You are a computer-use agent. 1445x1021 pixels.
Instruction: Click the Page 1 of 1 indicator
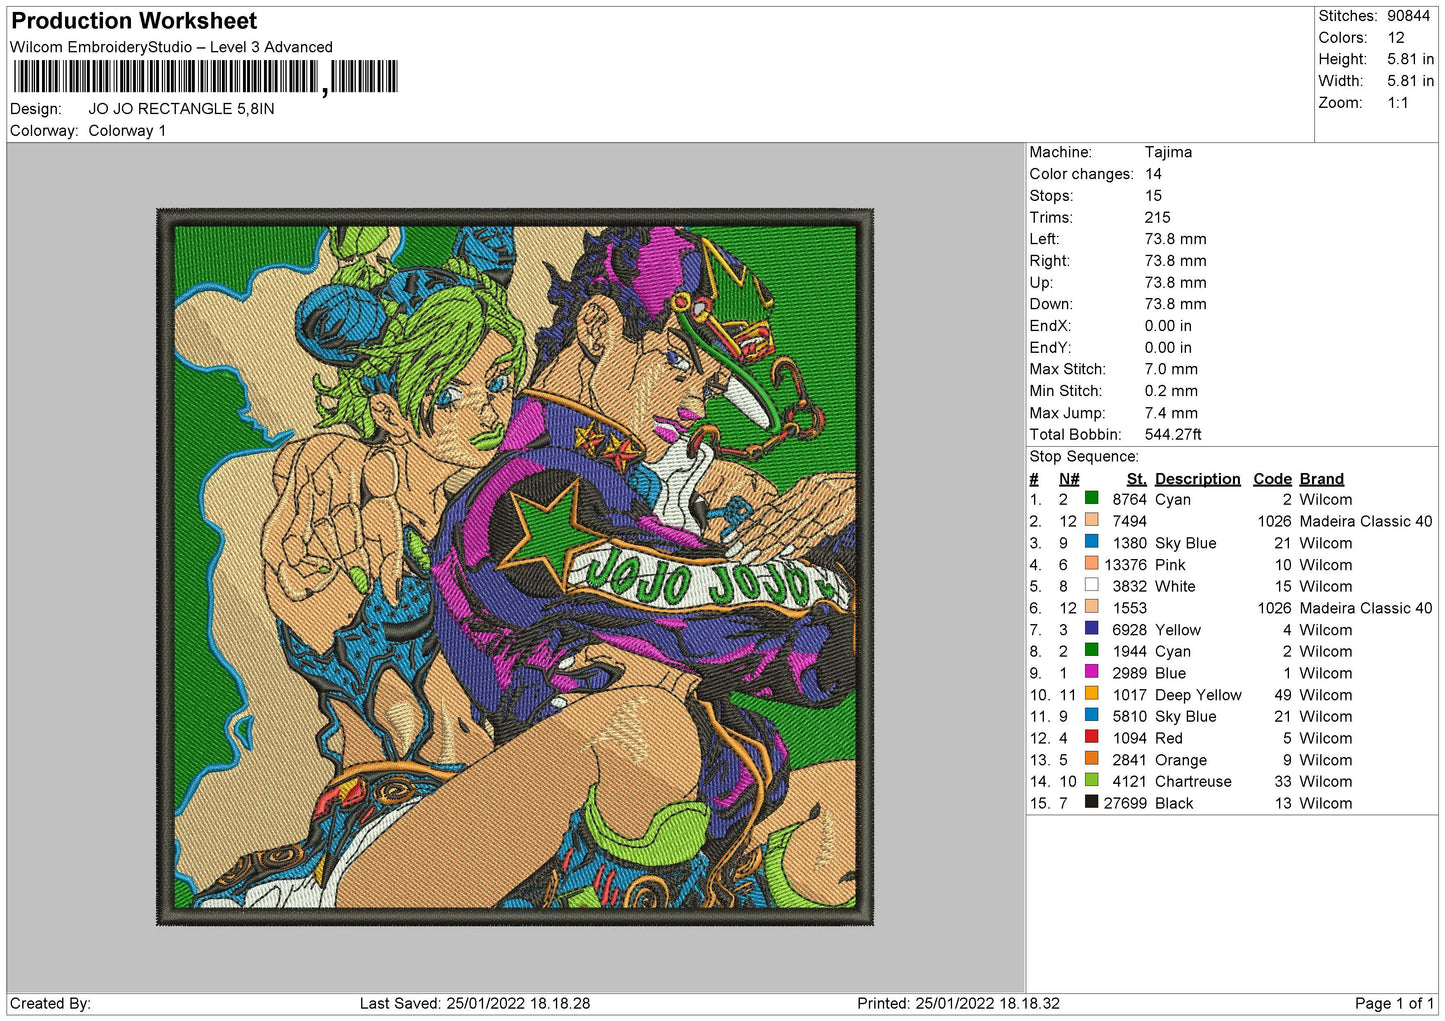pyautogui.click(x=1393, y=1003)
